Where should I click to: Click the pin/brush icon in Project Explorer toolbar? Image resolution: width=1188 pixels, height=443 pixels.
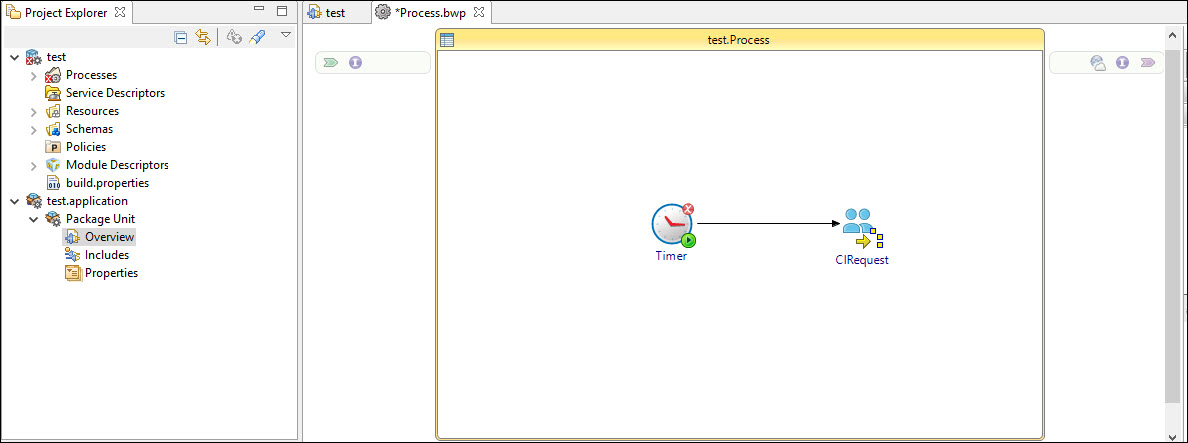click(x=257, y=37)
